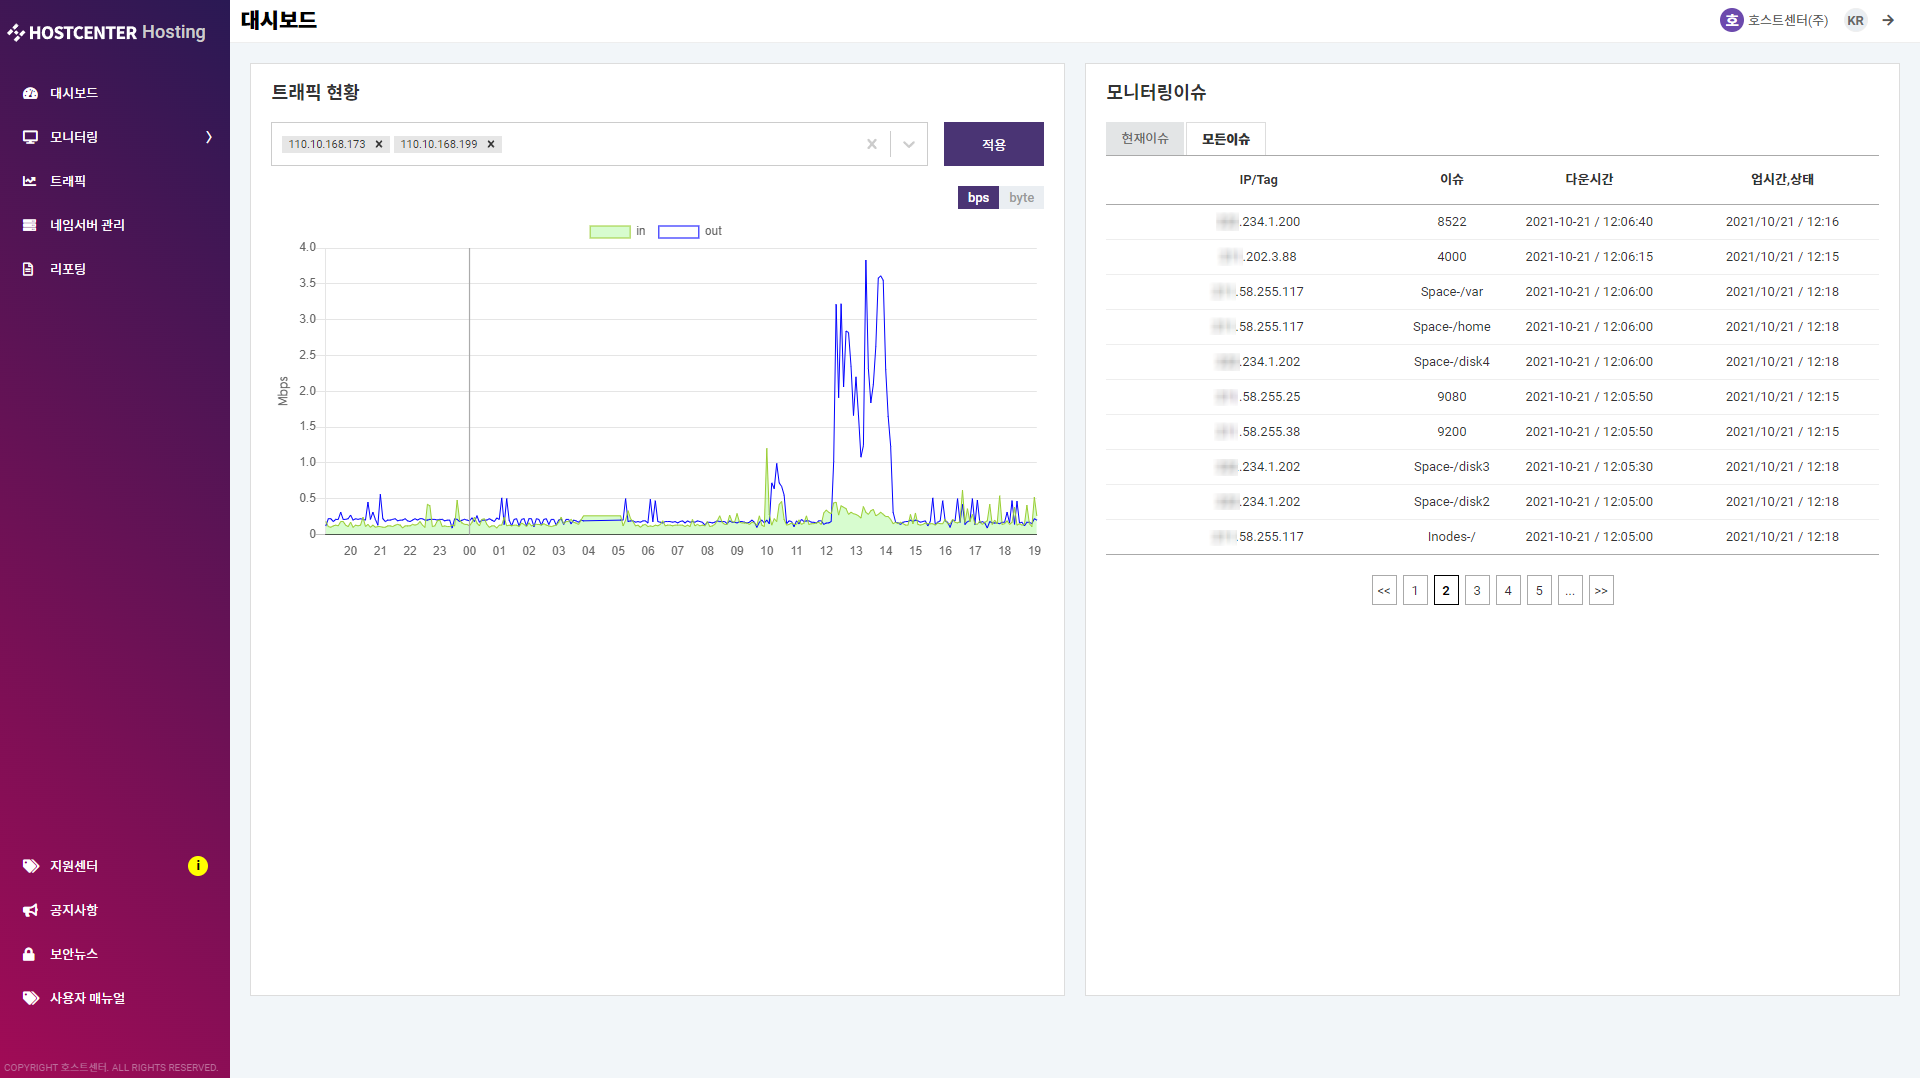Image resolution: width=1920 pixels, height=1078 pixels.
Task: Open the KR language selector
Action: tap(1855, 20)
